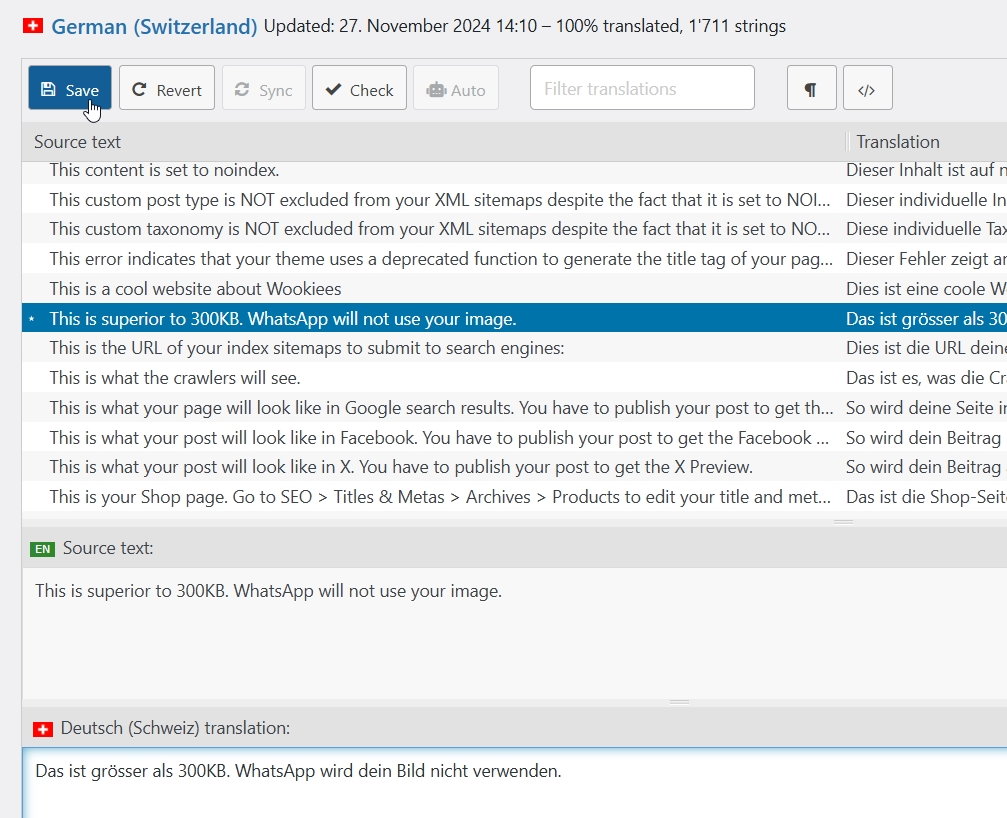
Task: Click the resize handle below the strings list
Action: tap(843, 521)
